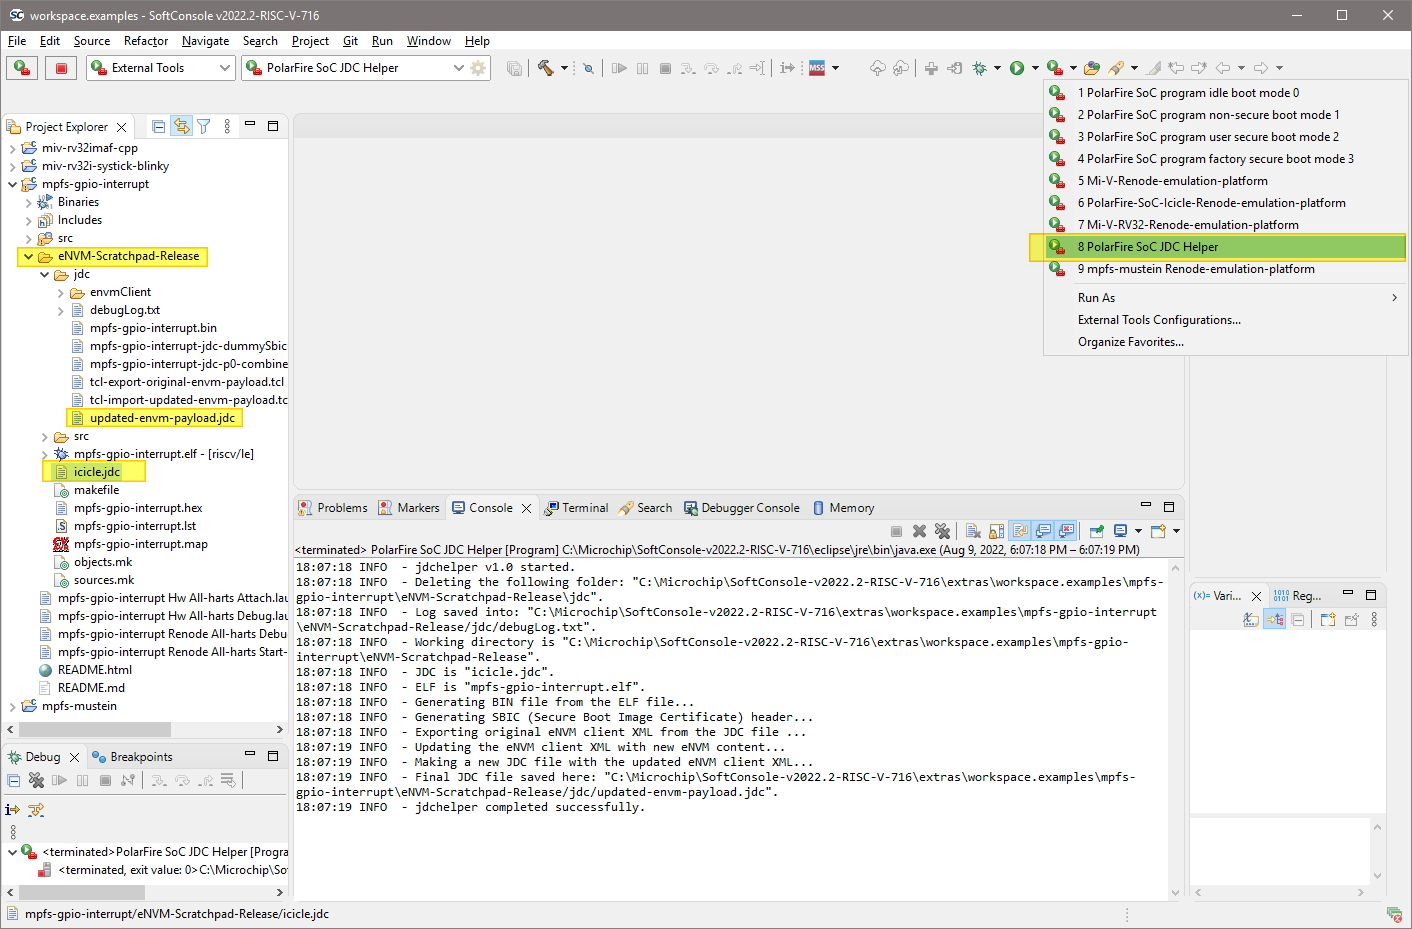
Task: Expand the miv-rv32imaf-cpp project
Action: [12, 148]
